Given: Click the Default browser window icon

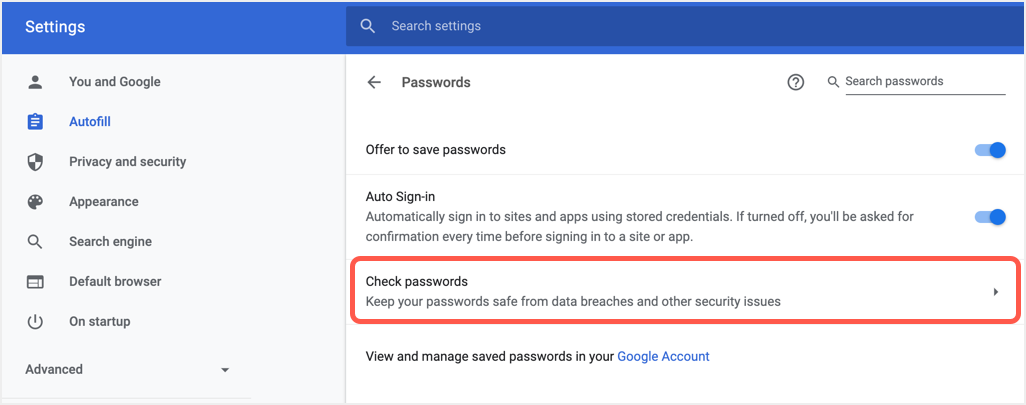Looking at the screenshot, I should tap(35, 282).
